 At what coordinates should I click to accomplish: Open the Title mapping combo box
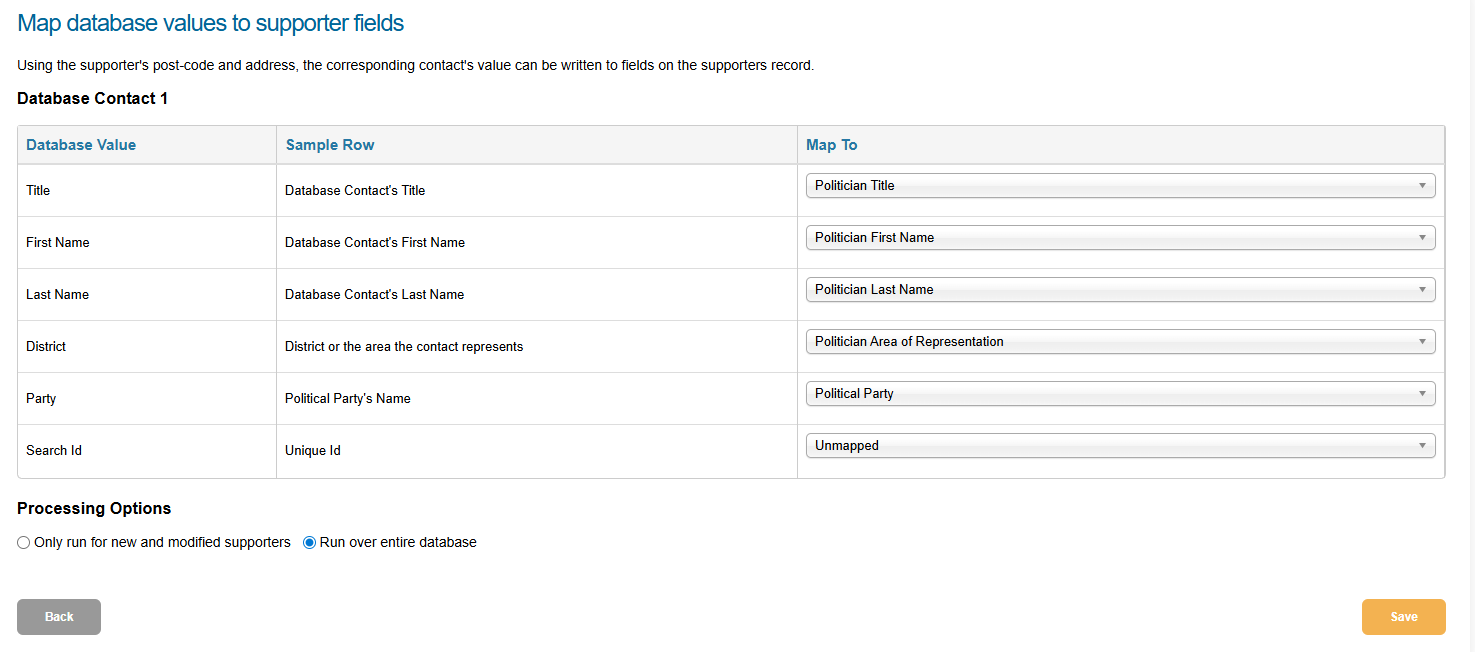(1100, 185)
